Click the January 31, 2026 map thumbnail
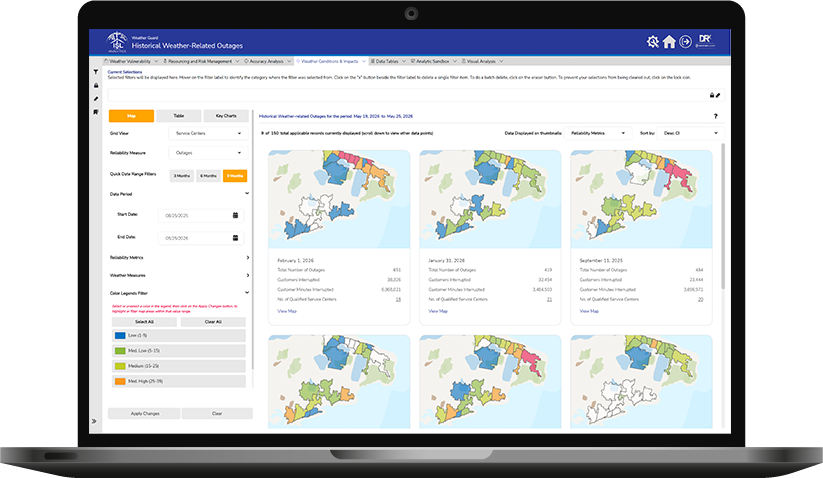Screen dimensions: 823x478 (490, 199)
